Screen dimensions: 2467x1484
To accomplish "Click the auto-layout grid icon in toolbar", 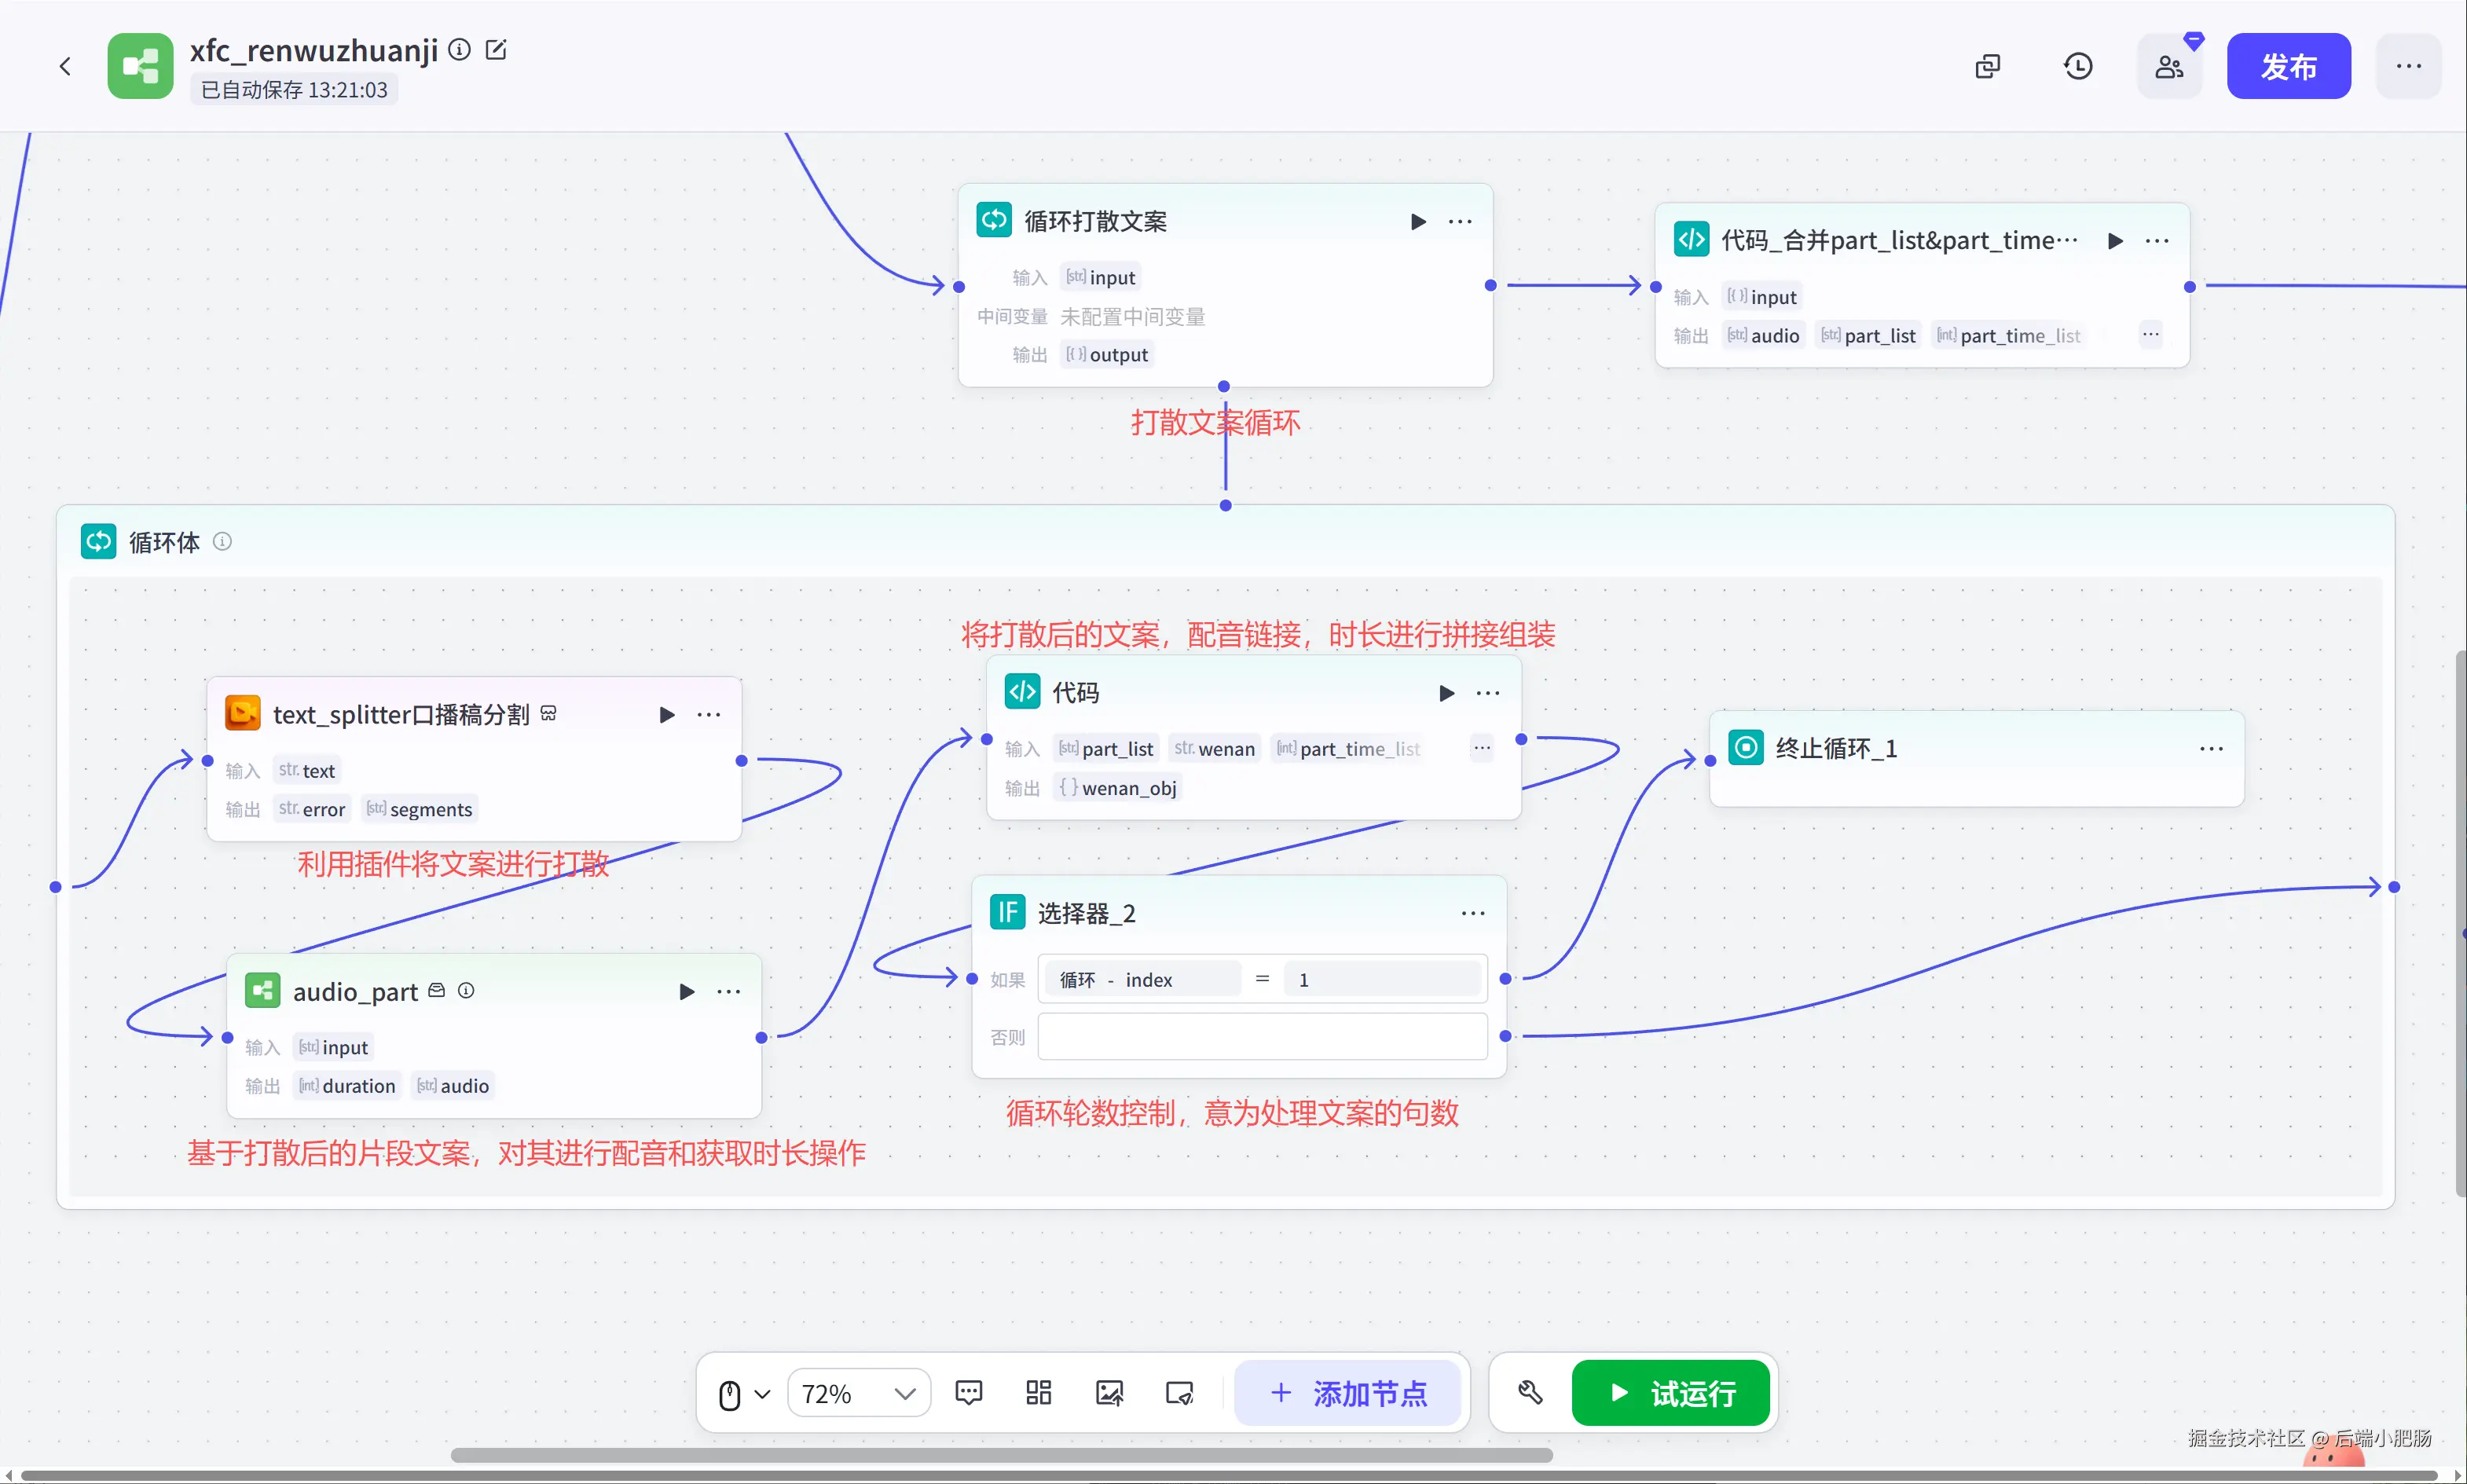I will 1038,1392.
